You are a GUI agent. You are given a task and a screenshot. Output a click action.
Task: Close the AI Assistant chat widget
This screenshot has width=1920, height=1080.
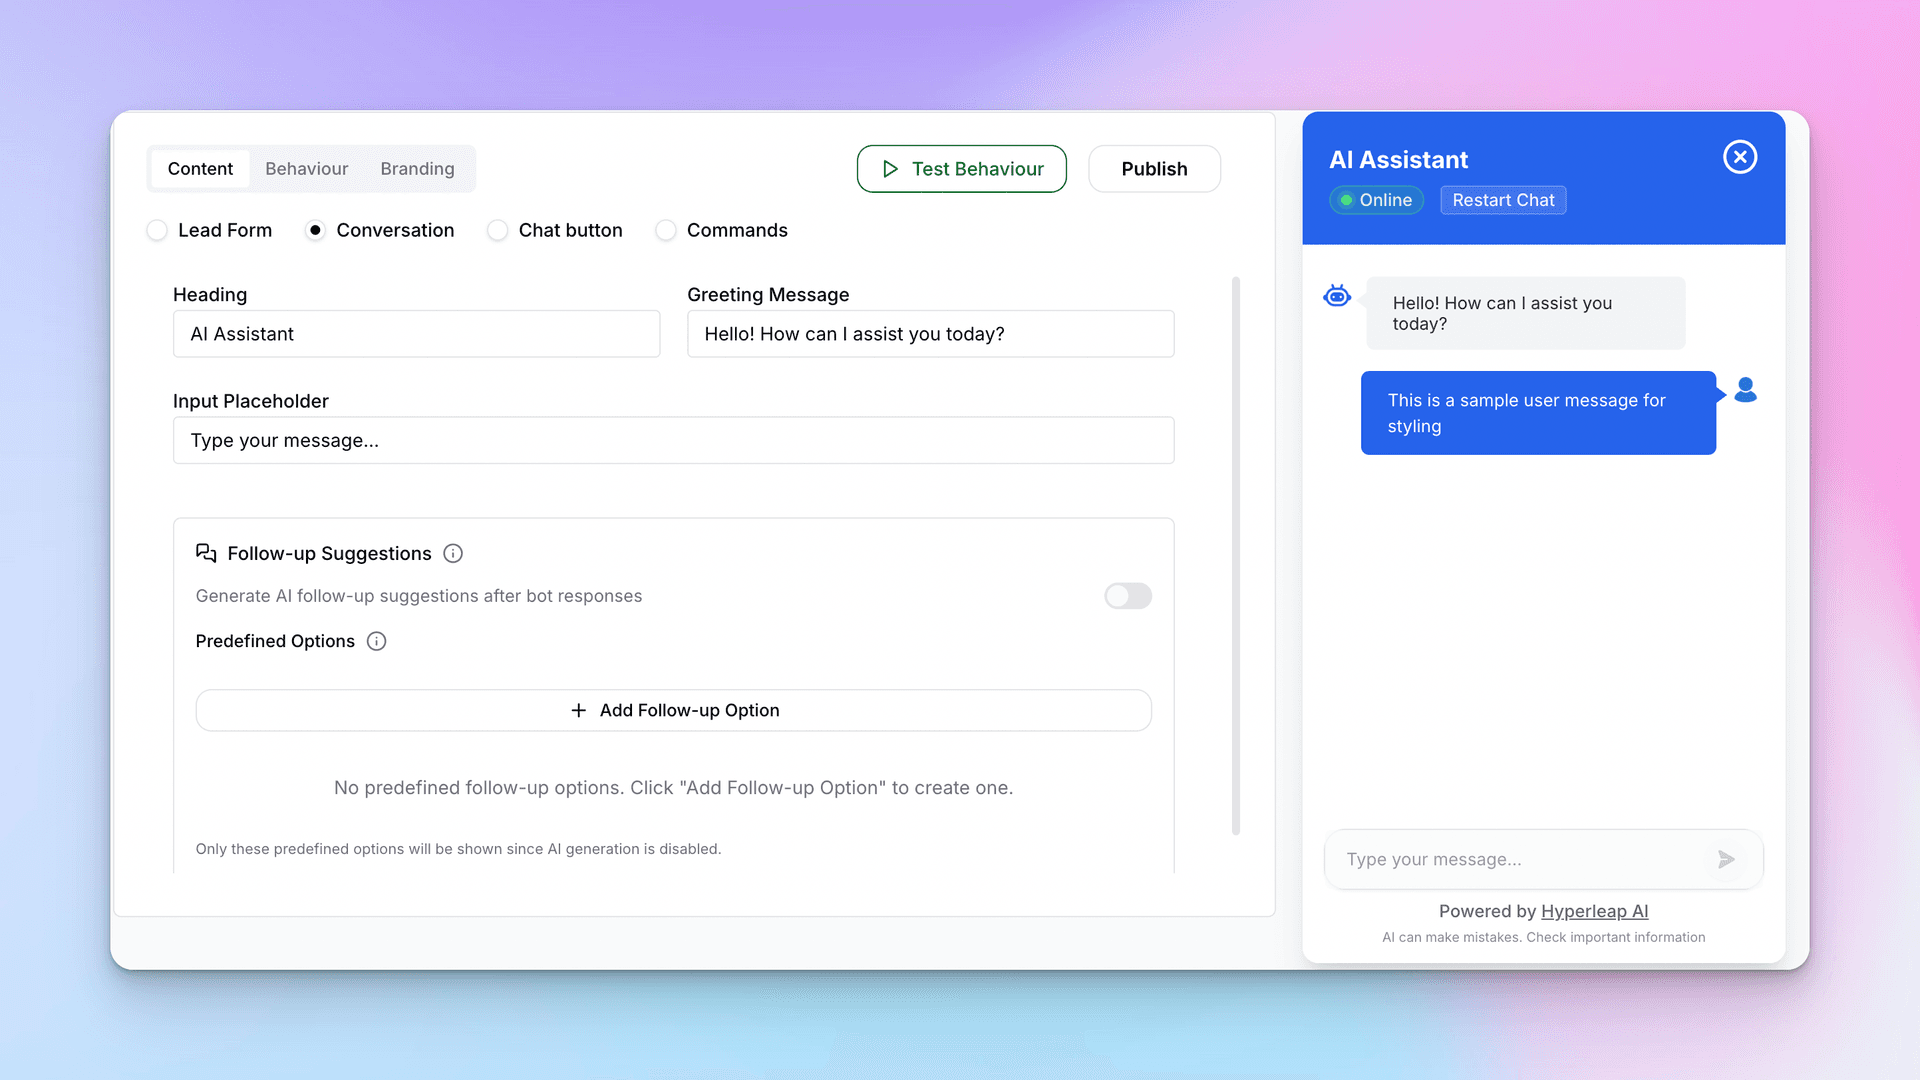tap(1740, 157)
